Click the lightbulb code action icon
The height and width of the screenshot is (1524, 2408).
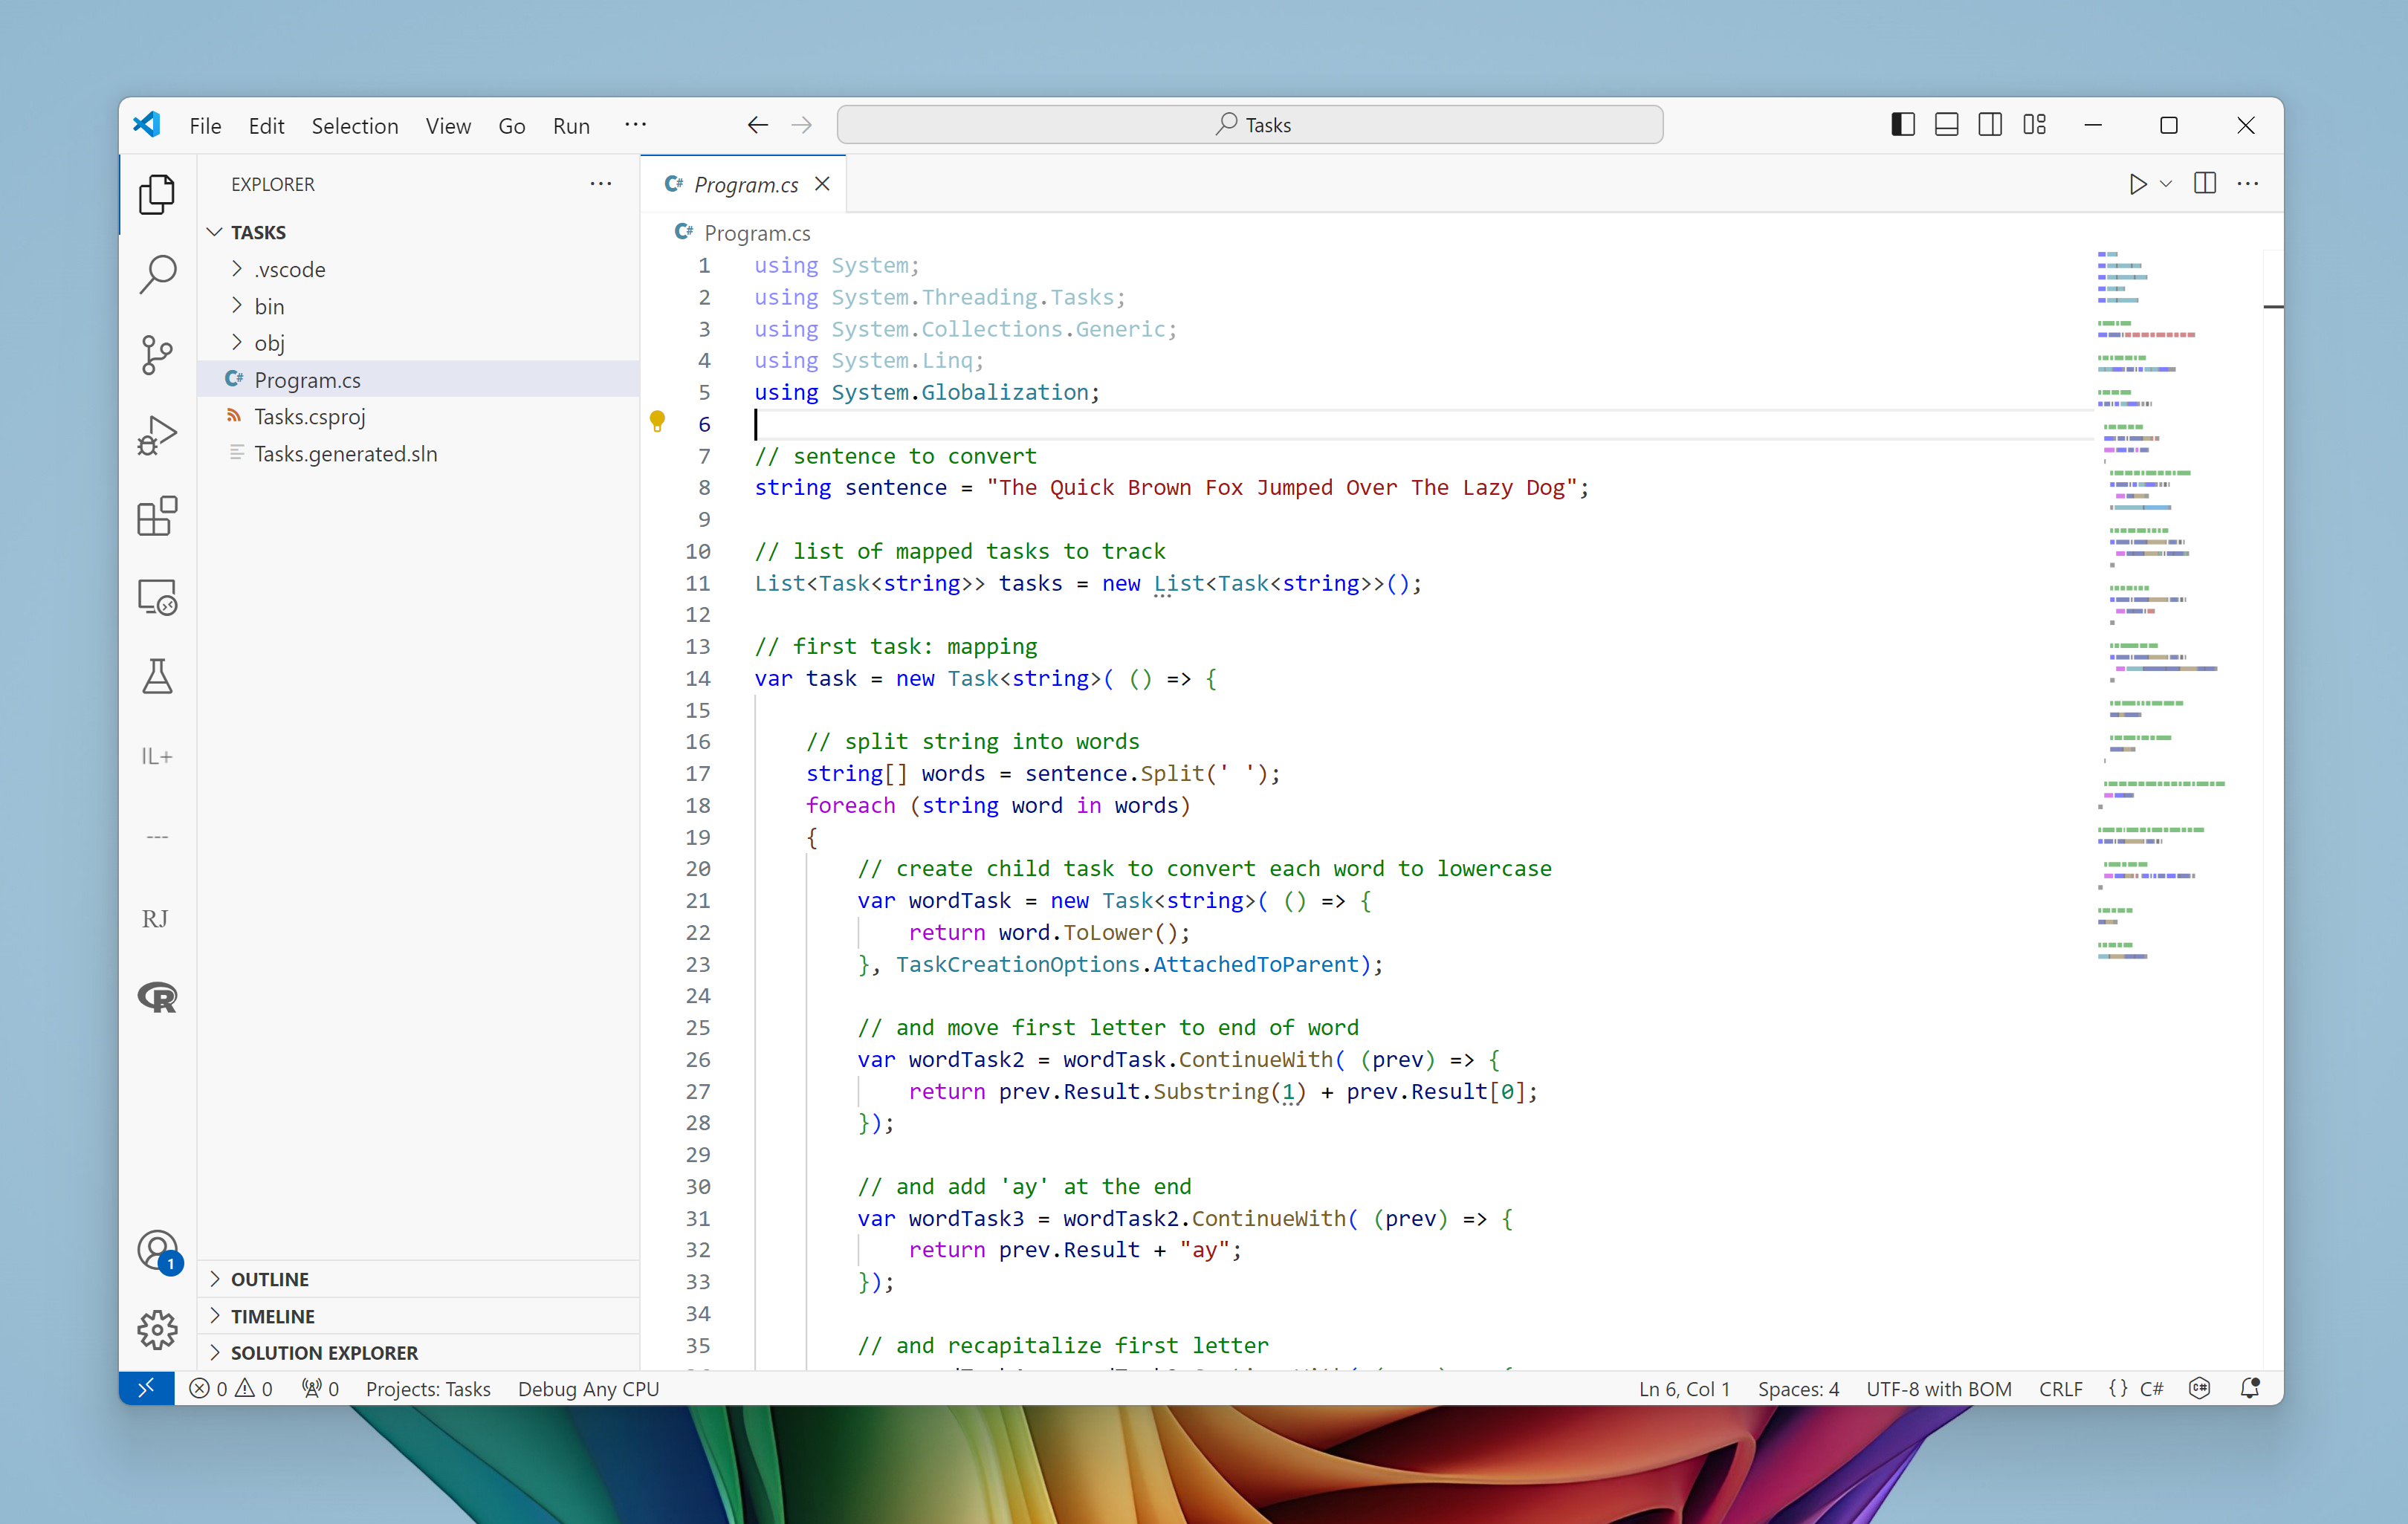(x=657, y=421)
